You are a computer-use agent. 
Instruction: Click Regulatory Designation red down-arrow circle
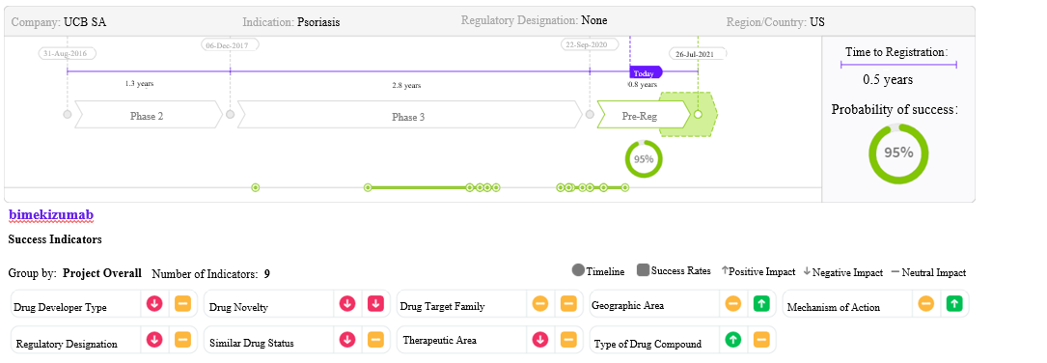[155, 340]
